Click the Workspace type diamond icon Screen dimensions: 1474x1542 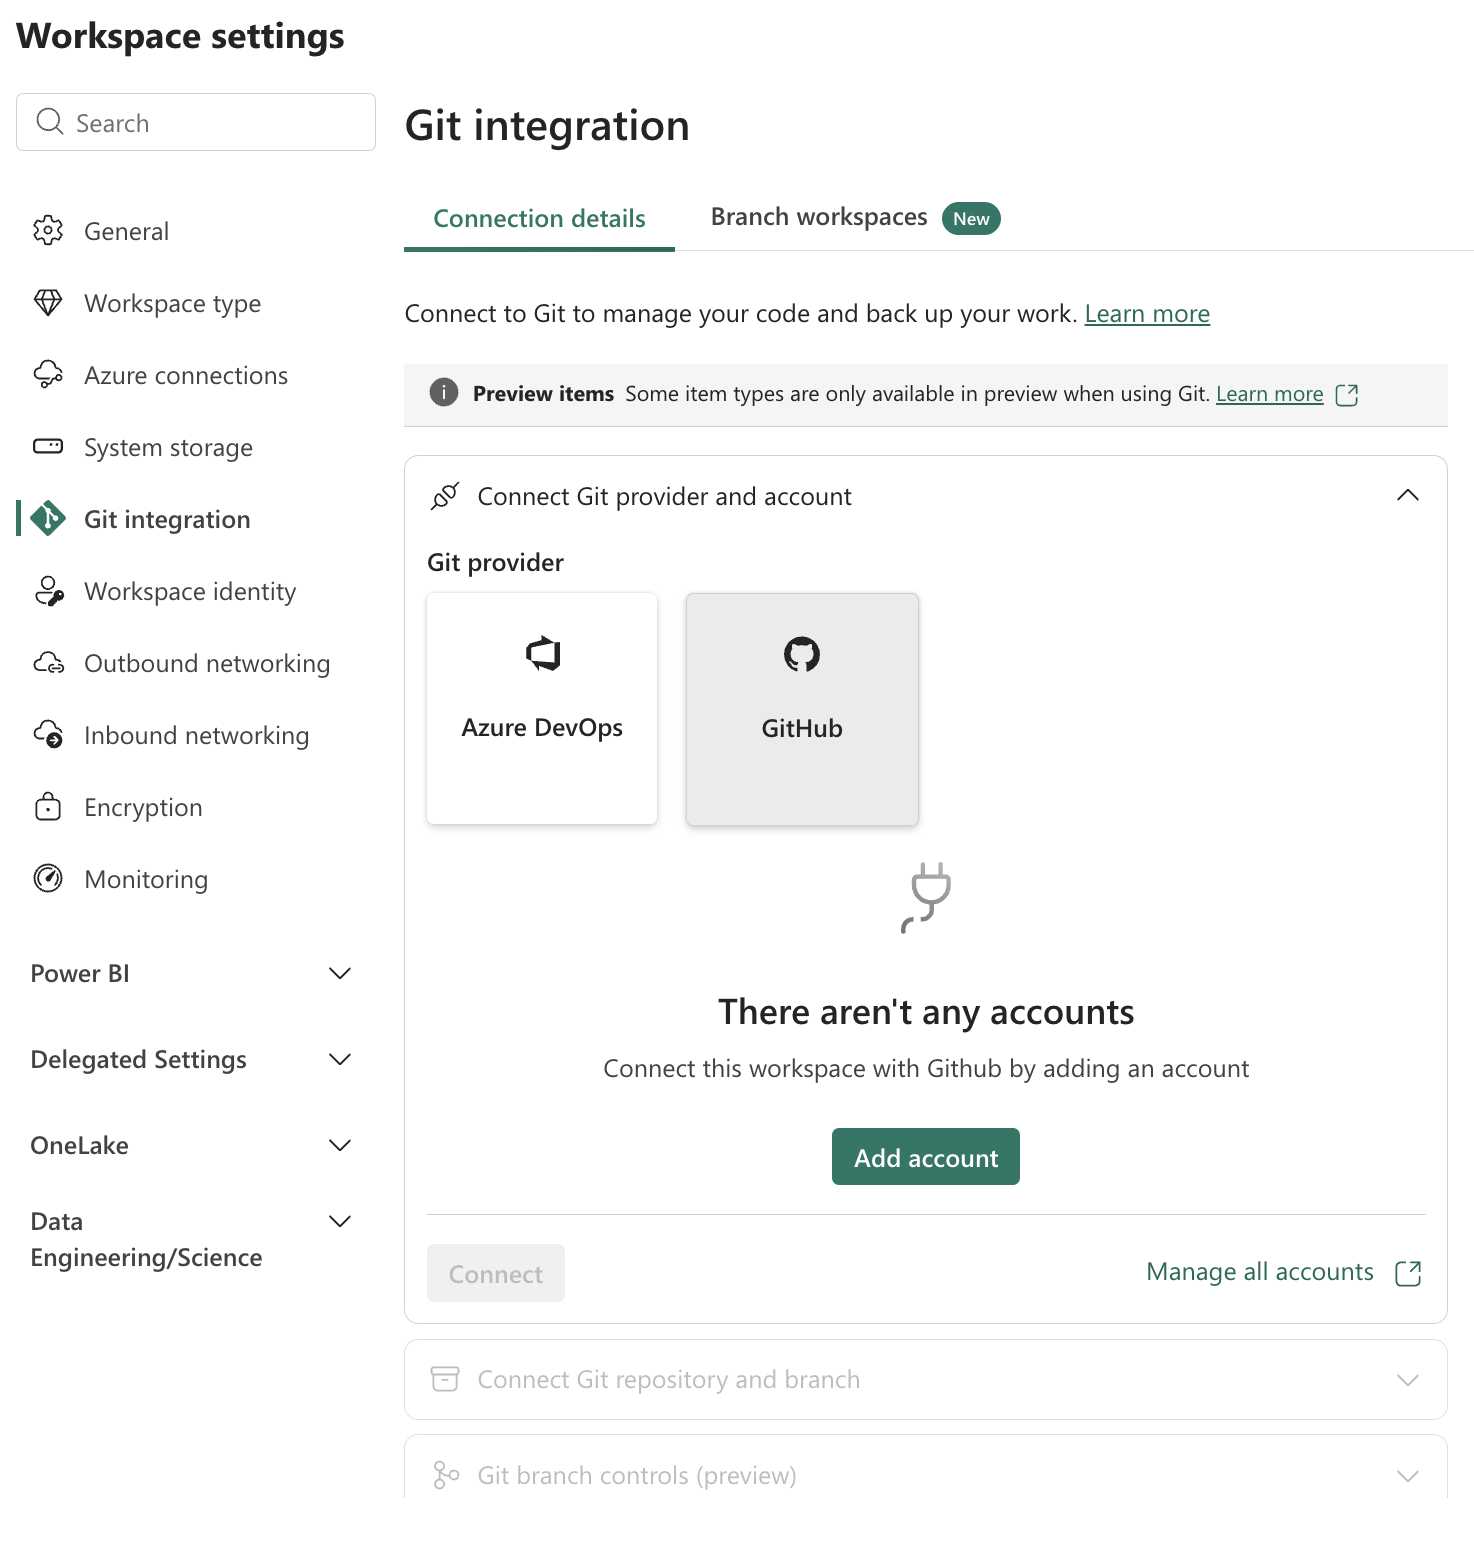(x=48, y=303)
